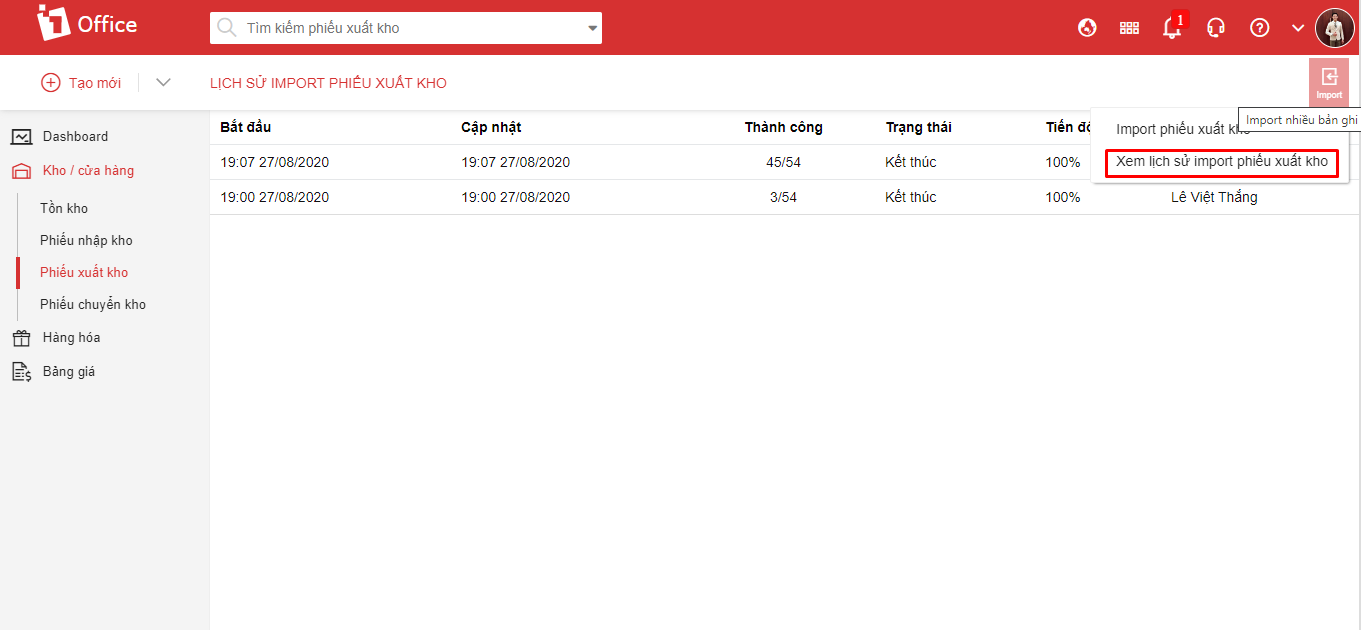Select Import phiếu xuất kho menu item

tap(1182, 129)
